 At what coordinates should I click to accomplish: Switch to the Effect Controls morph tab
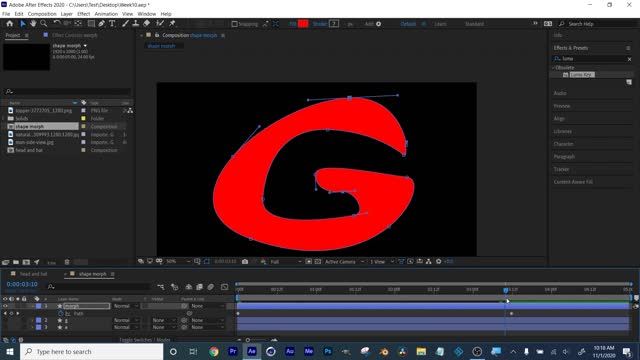point(75,35)
